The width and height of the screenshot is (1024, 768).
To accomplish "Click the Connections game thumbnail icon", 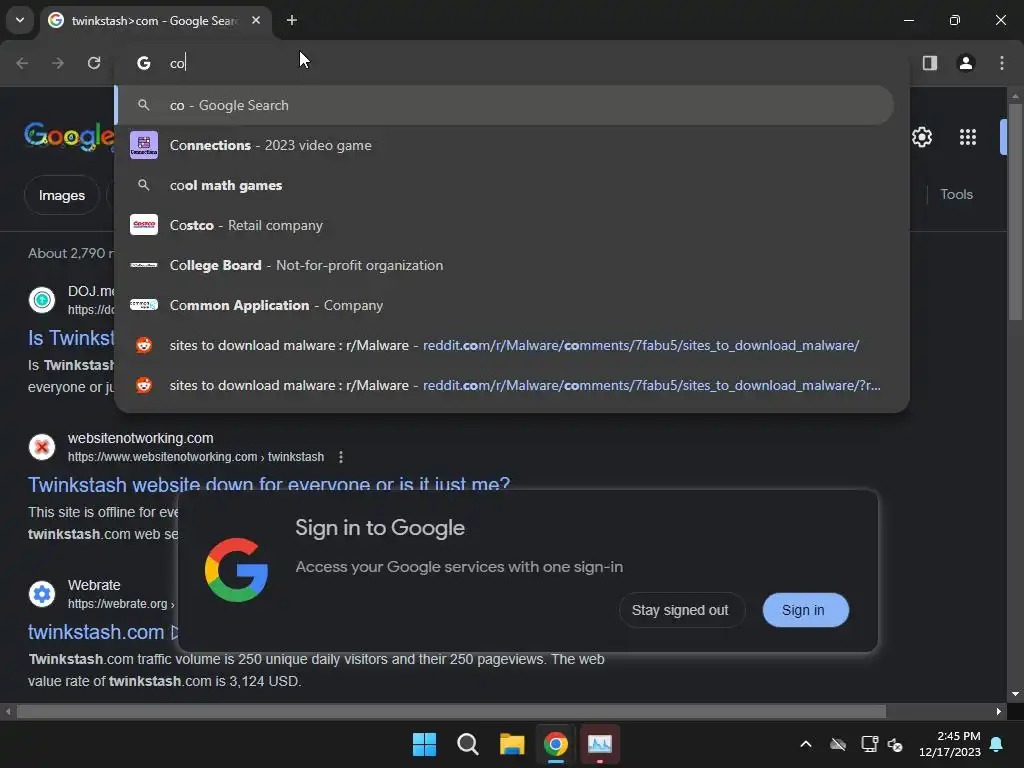I will pos(144,145).
